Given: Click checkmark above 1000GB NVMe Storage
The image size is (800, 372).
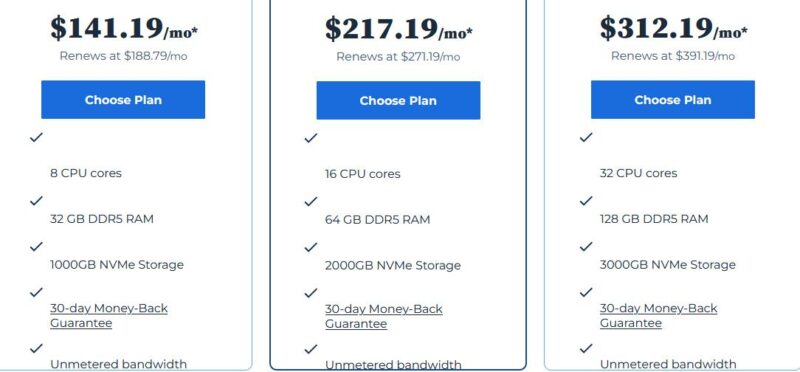Looking at the screenshot, I should pos(36,246).
